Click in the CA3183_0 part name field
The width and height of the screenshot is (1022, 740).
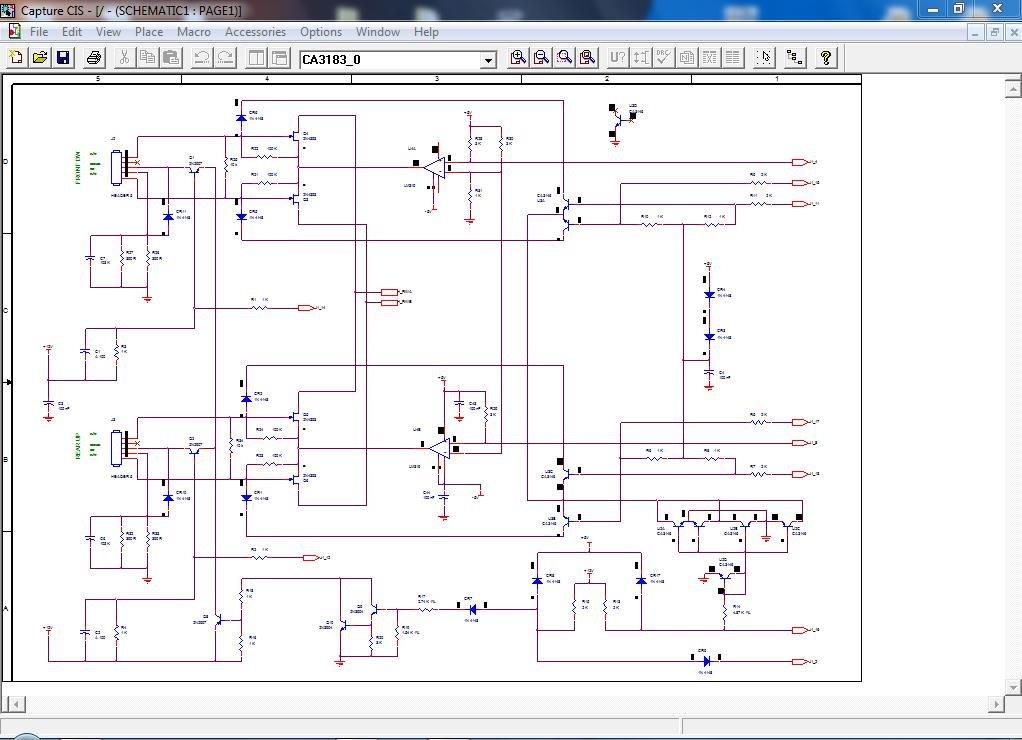[x=391, y=60]
